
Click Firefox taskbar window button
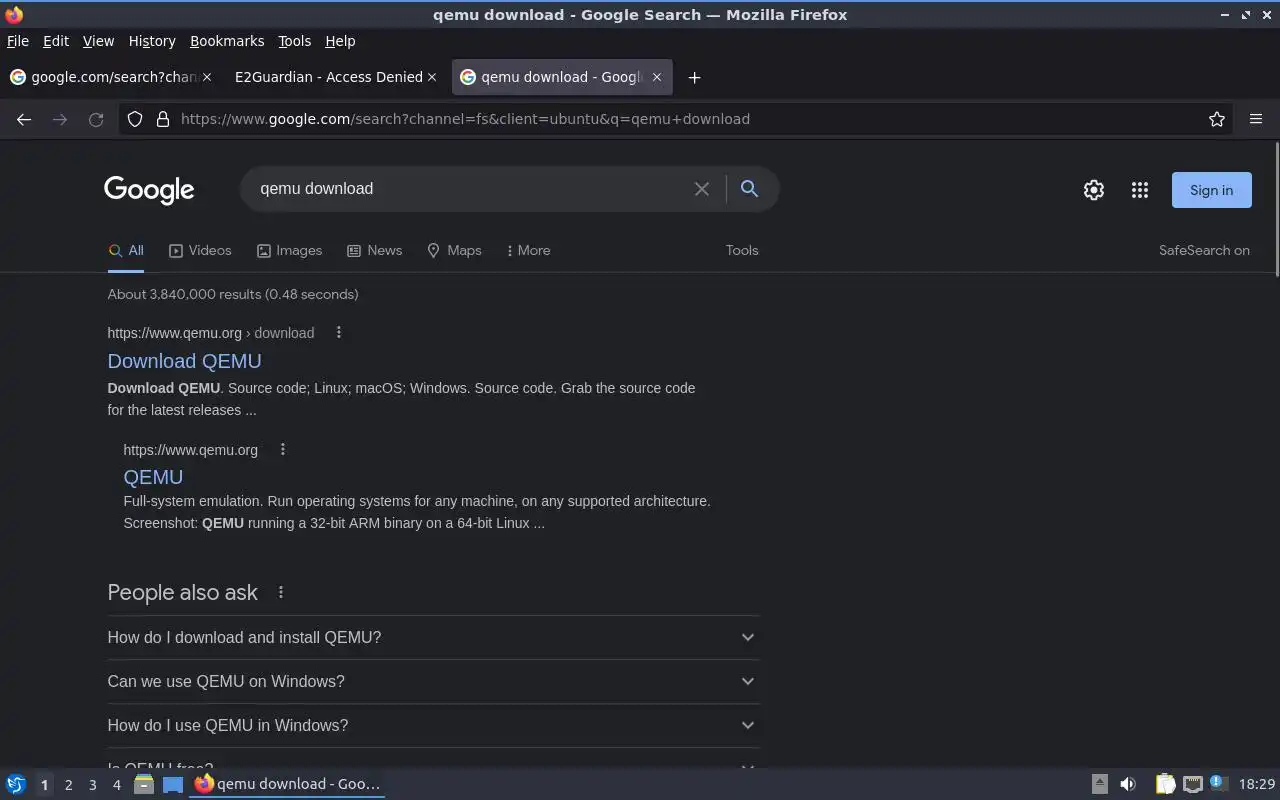point(288,784)
